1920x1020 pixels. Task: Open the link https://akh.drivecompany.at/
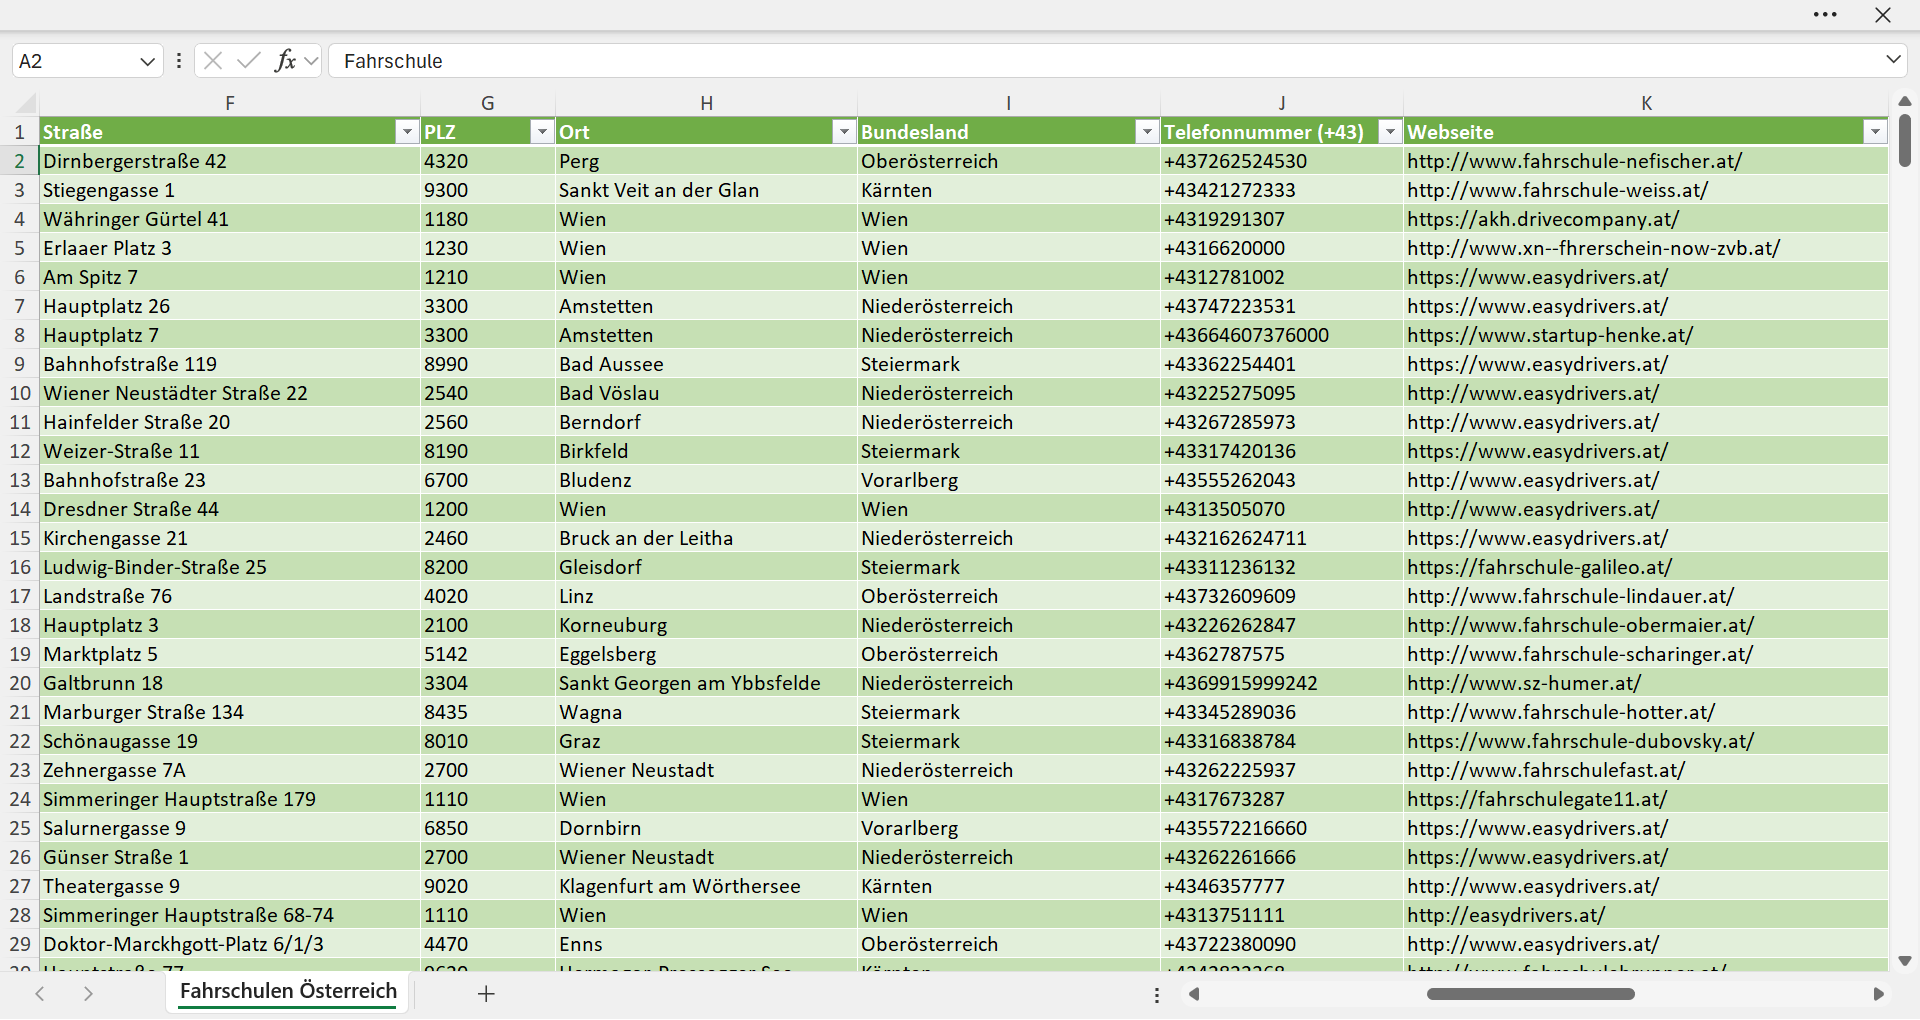click(x=1543, y=219)
